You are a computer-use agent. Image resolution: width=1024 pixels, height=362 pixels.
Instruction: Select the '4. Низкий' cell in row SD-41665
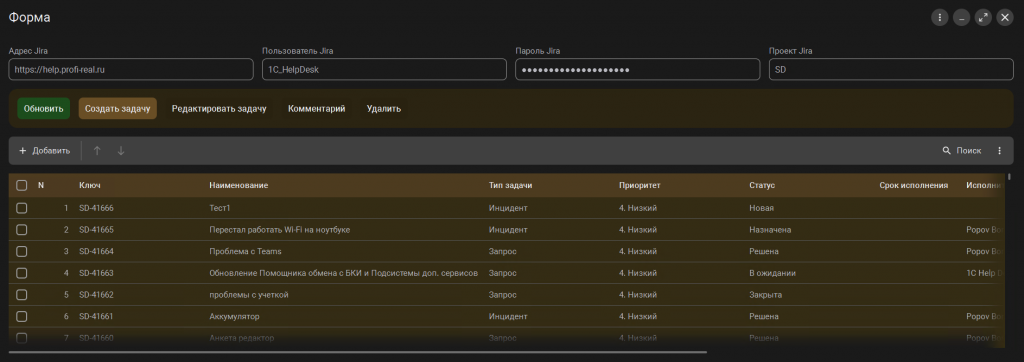[x=638, y=230]
